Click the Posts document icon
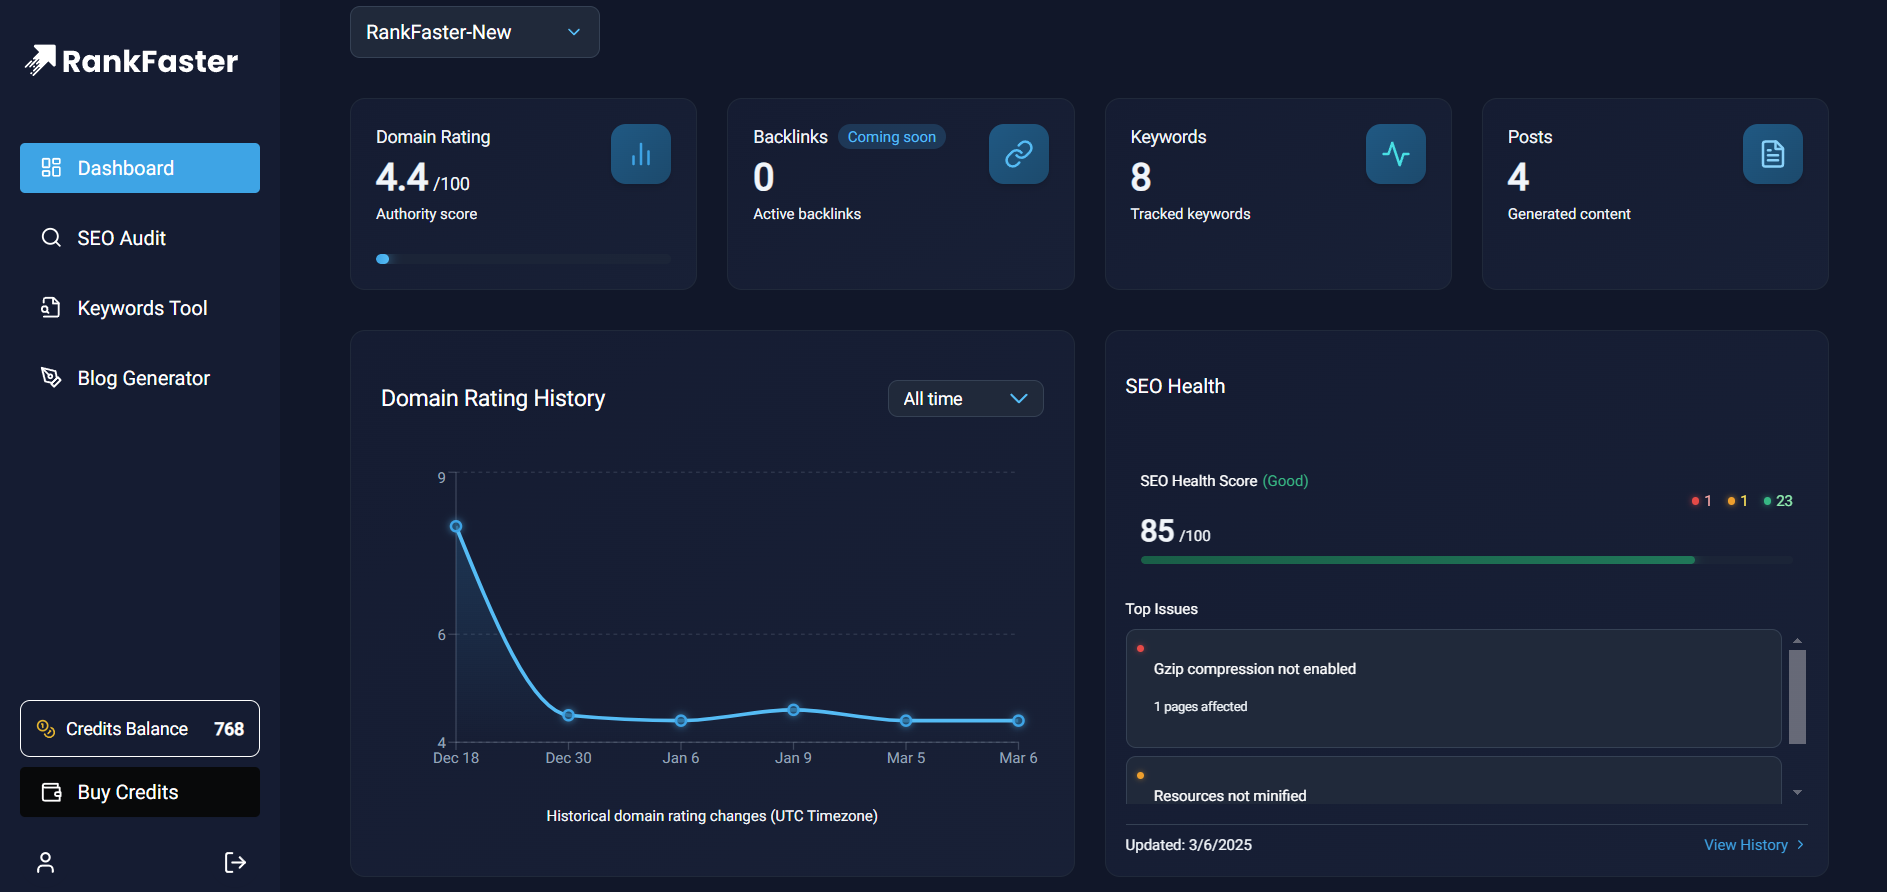The height and width of the screenshot is (892, 1887). coord(1773,154)
